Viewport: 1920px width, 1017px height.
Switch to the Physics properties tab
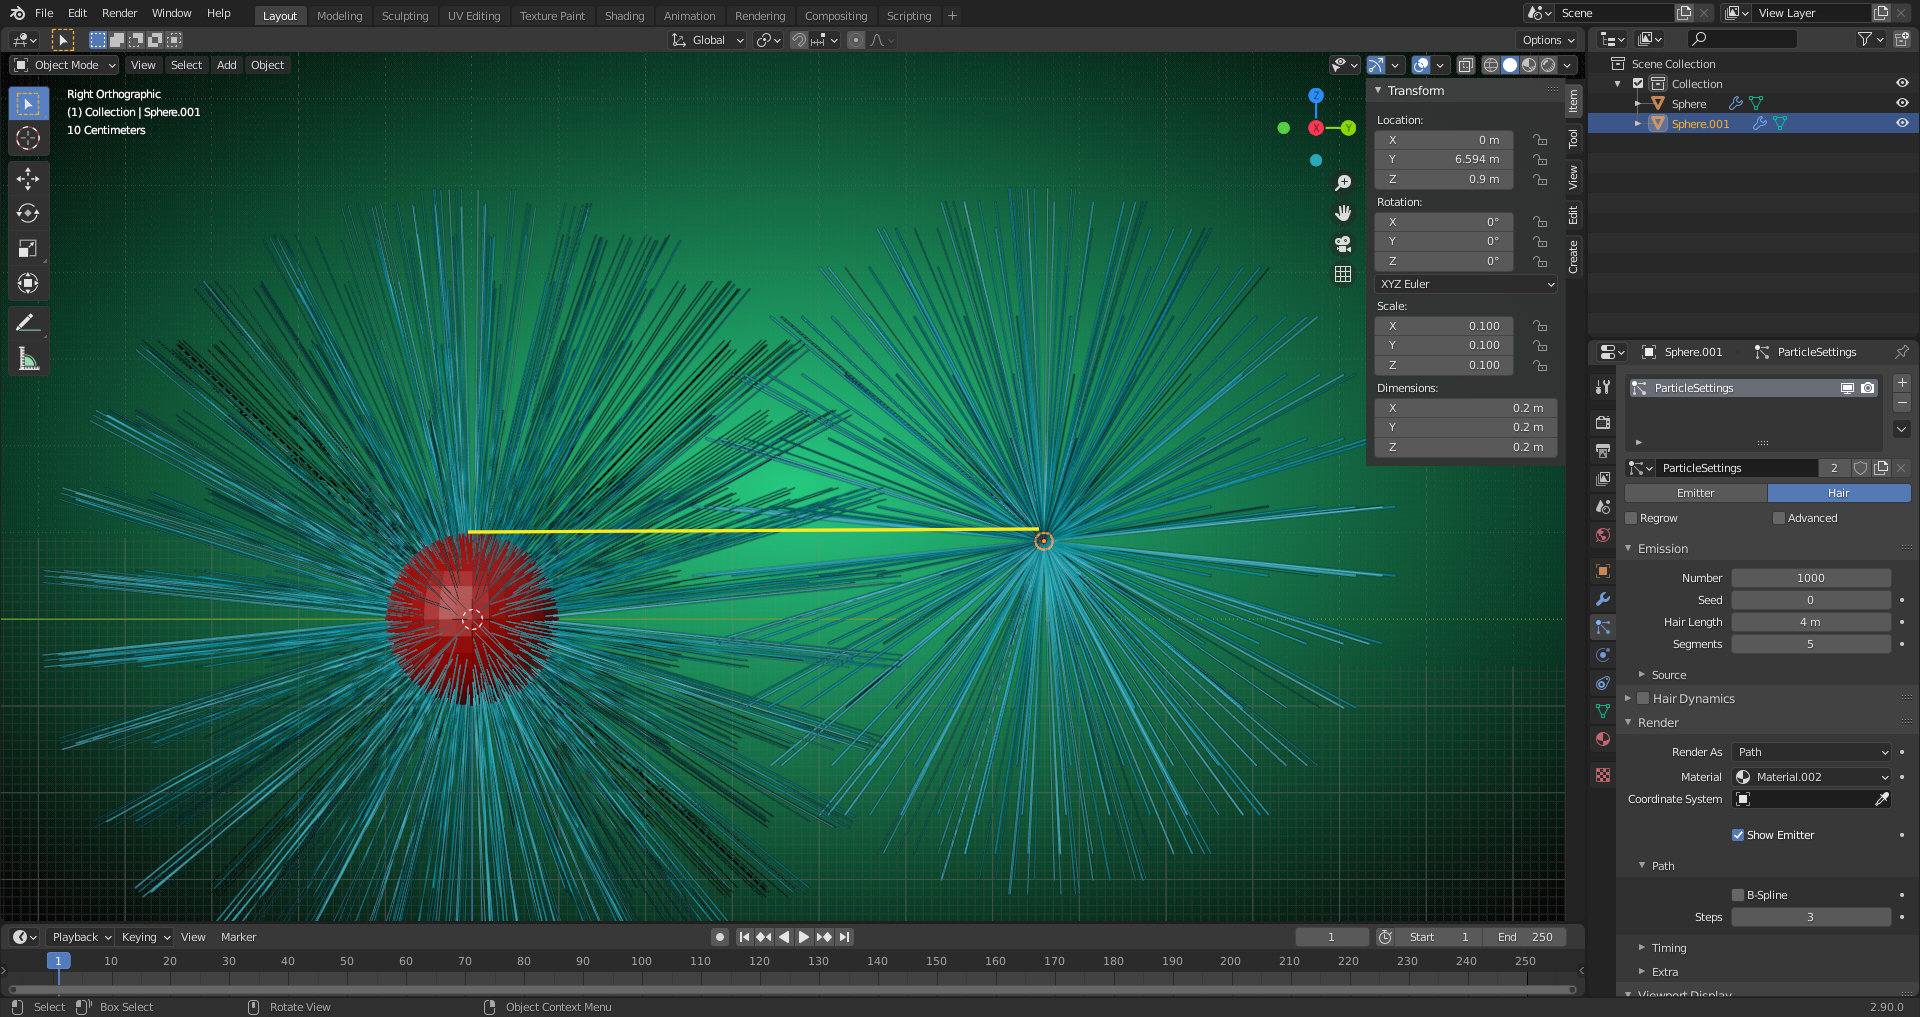pos(1603,655)
